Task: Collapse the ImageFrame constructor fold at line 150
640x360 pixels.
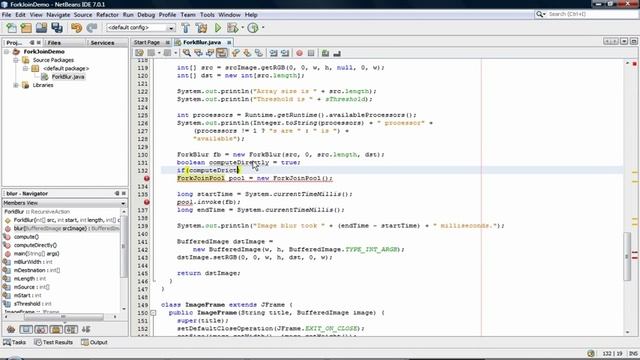Action: coord(153,313)
